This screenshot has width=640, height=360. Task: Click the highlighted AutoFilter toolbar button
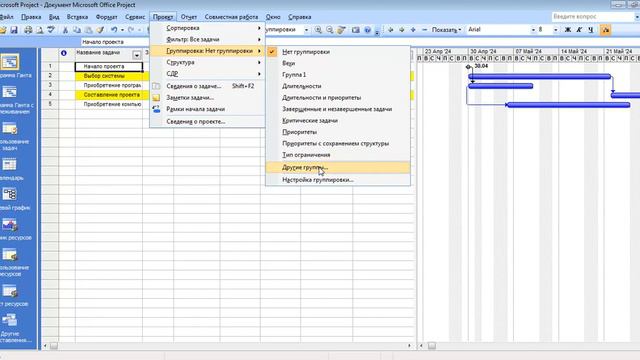point(605,30)
